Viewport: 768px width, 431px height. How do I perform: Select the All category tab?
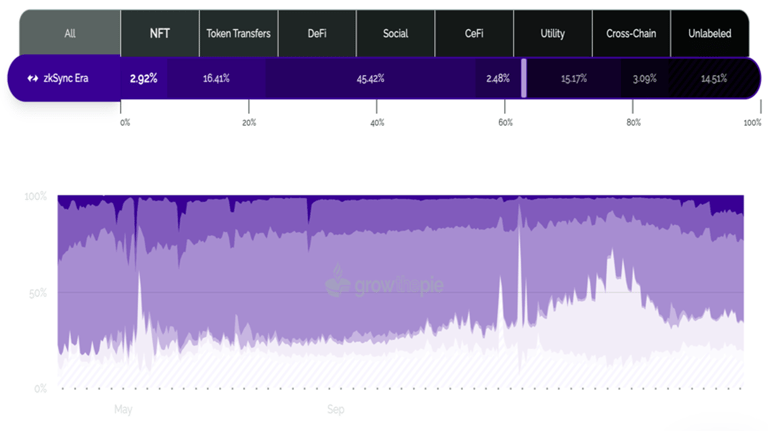pyautogui.click(x=70, y=33)
